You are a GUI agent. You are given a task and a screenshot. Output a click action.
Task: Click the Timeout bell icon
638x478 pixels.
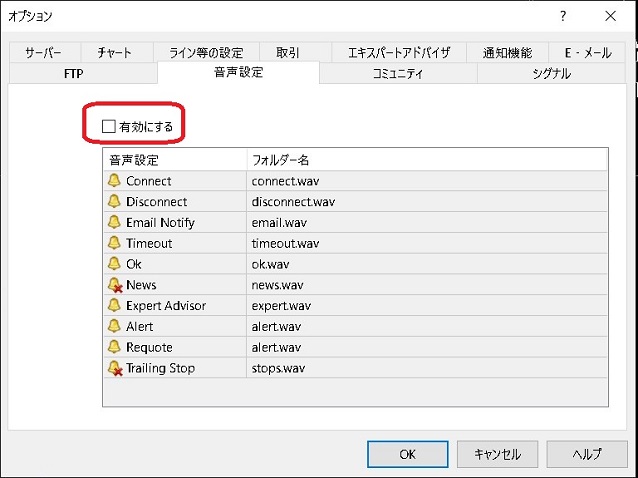pyautogui.click(x=114, y=244)
